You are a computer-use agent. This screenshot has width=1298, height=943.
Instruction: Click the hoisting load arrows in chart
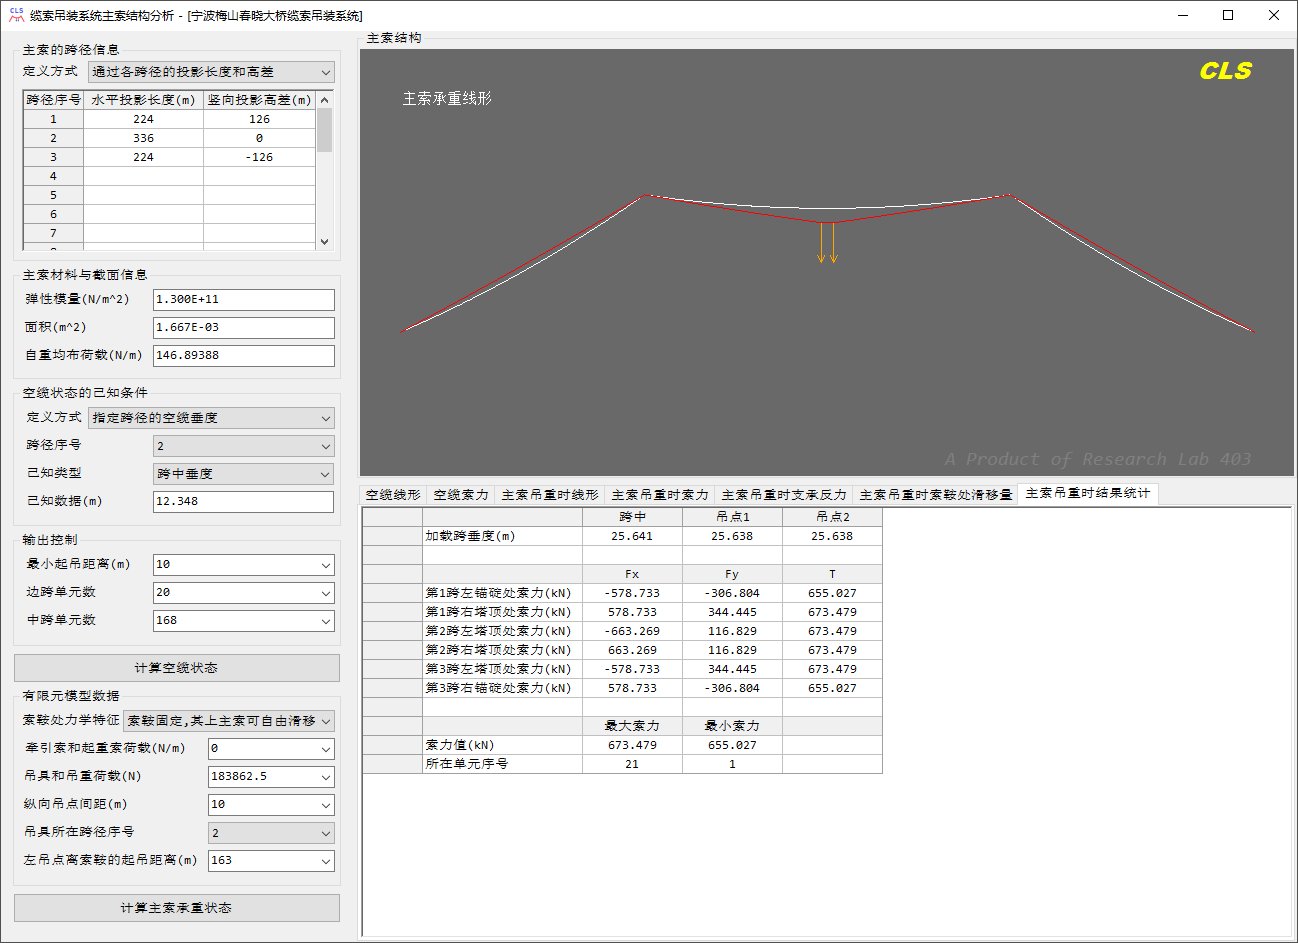[827, 243]
